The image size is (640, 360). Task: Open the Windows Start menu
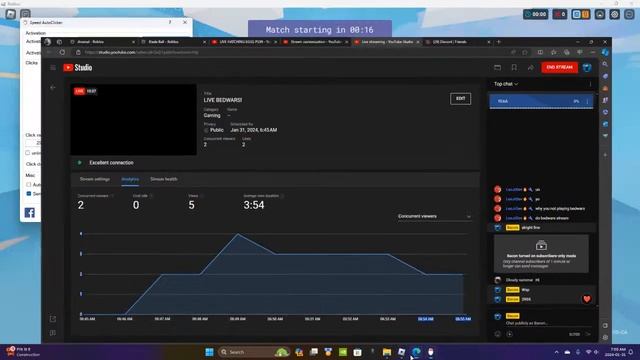click(209, 352)
